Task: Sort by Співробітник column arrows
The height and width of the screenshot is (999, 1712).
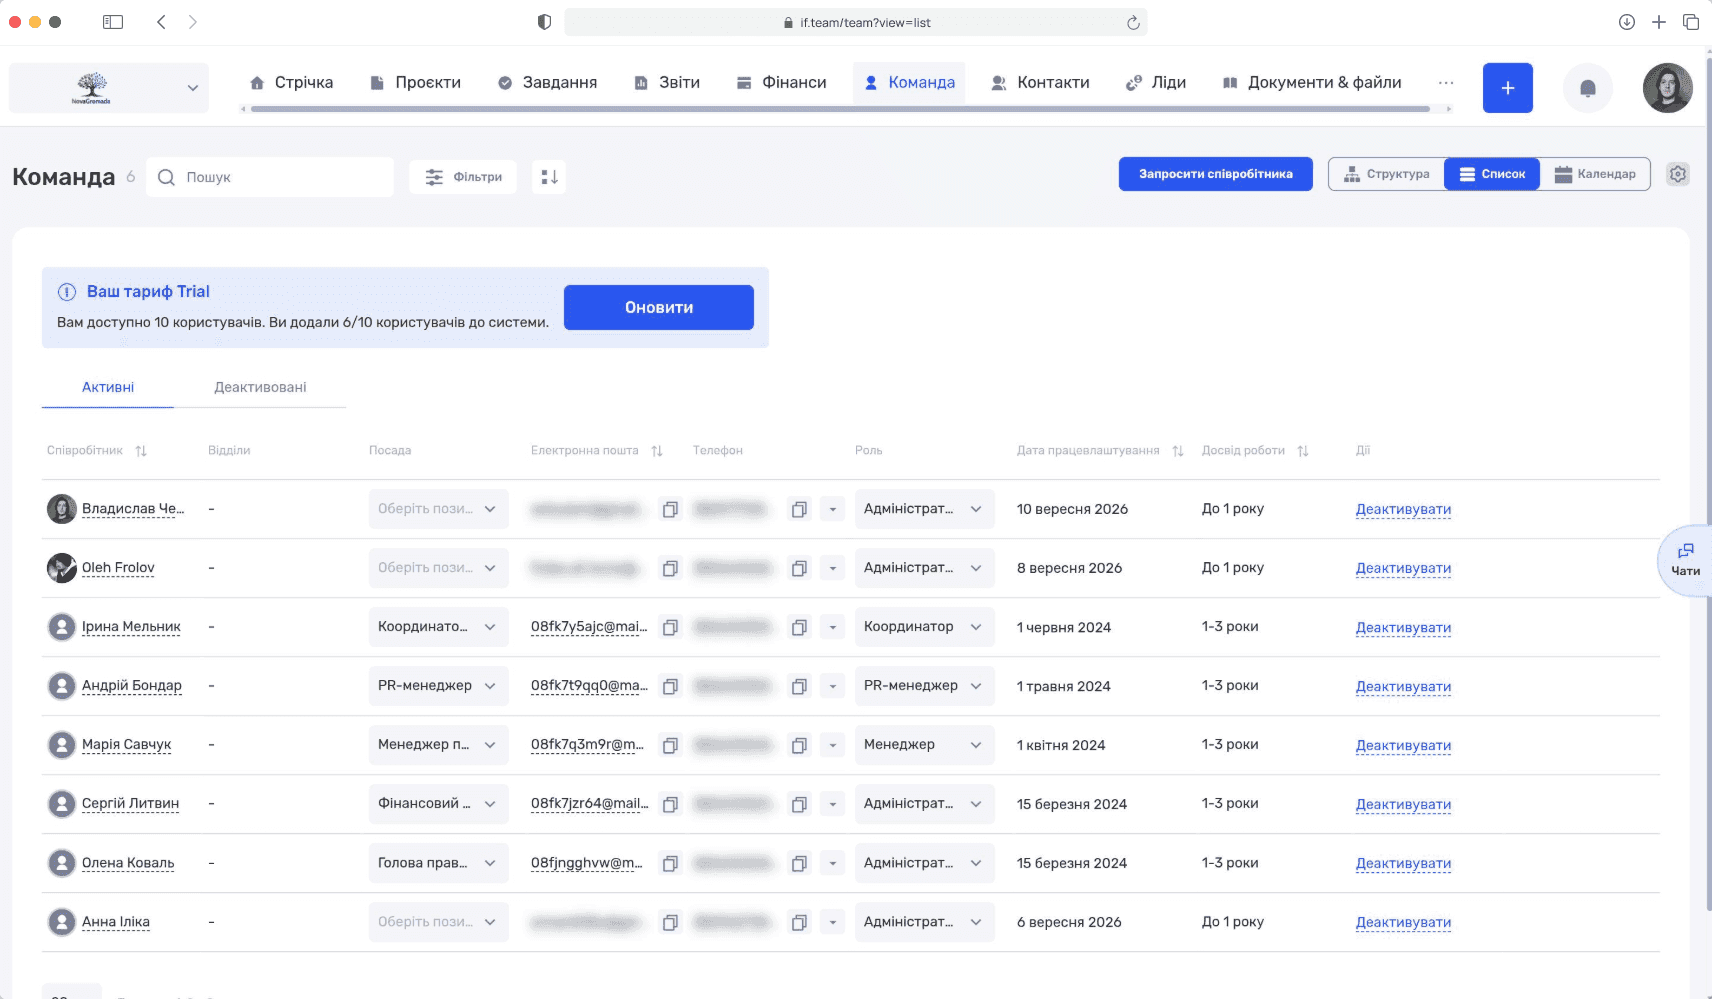Action: coord(141,451)
